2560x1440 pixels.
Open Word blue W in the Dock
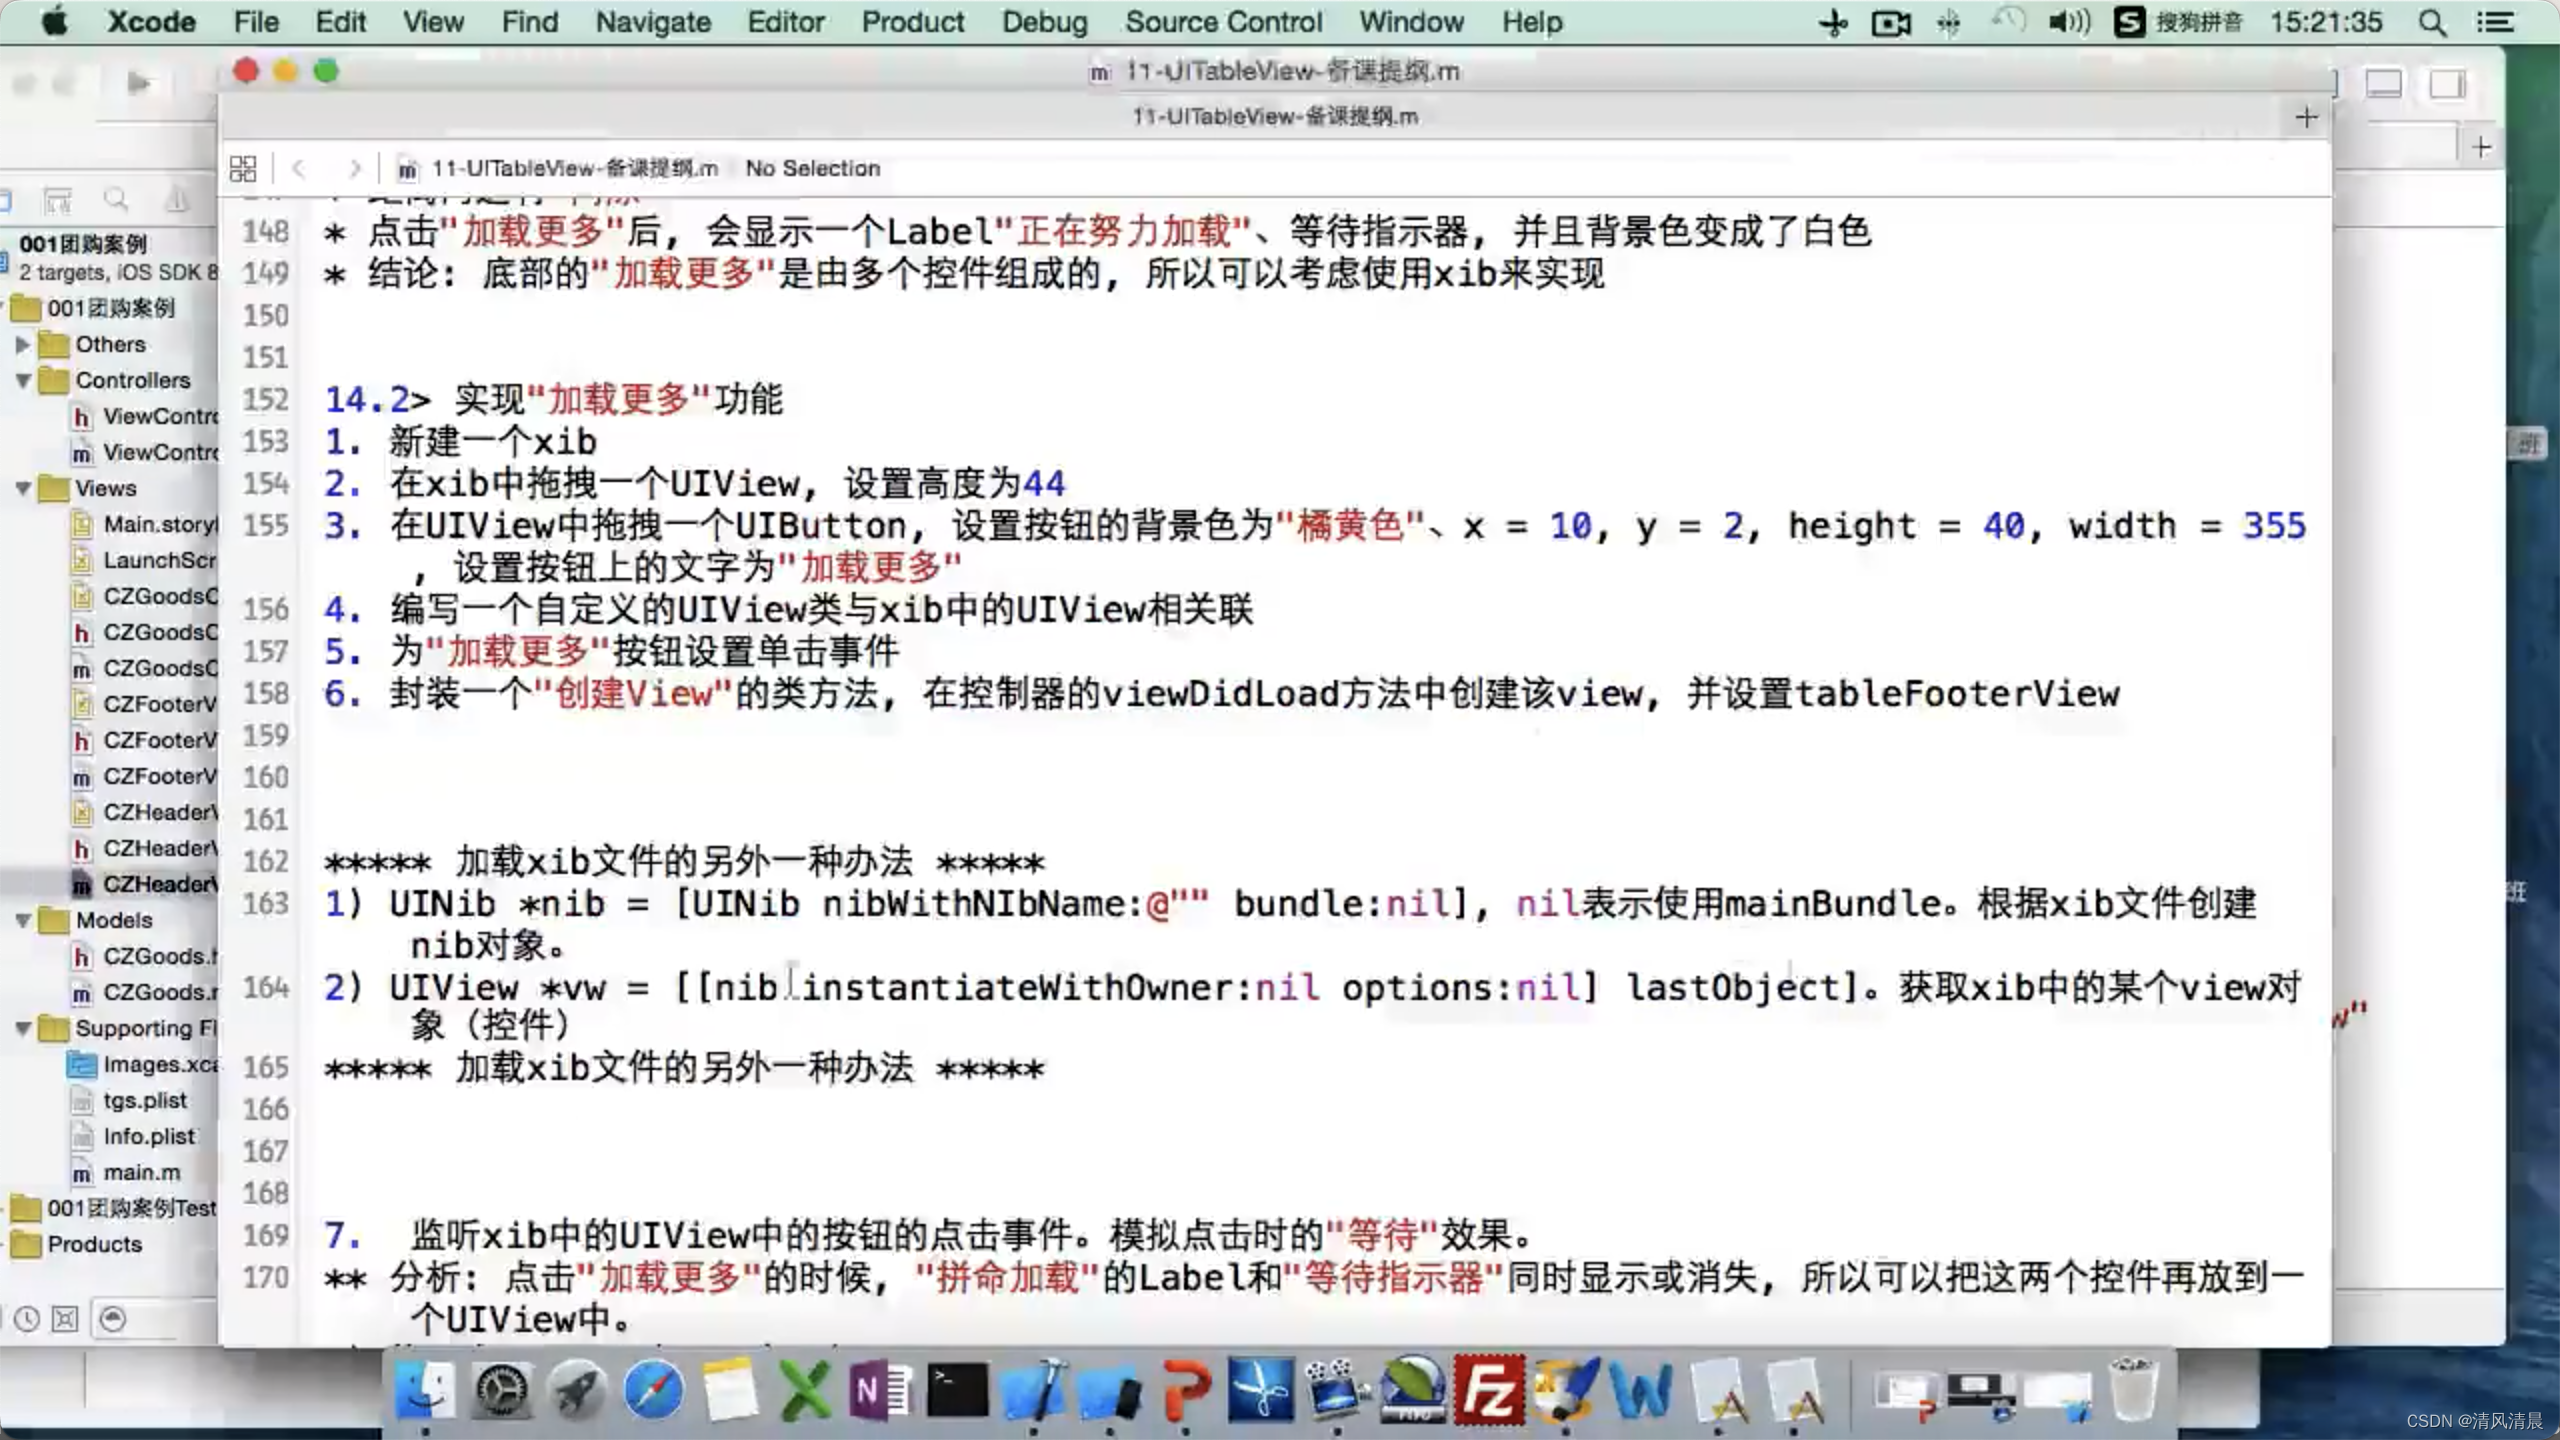[x=1641, y=1390]
